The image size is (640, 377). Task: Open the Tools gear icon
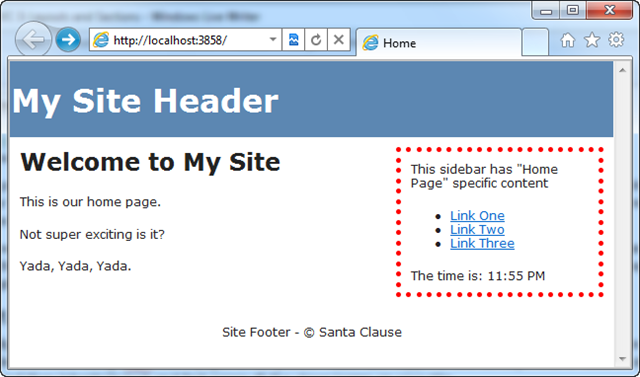coord(616,40)
